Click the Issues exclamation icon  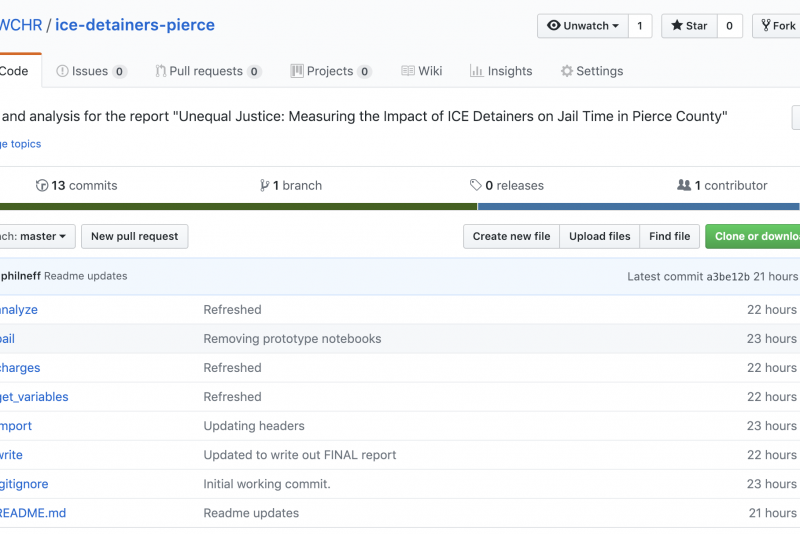62,71
